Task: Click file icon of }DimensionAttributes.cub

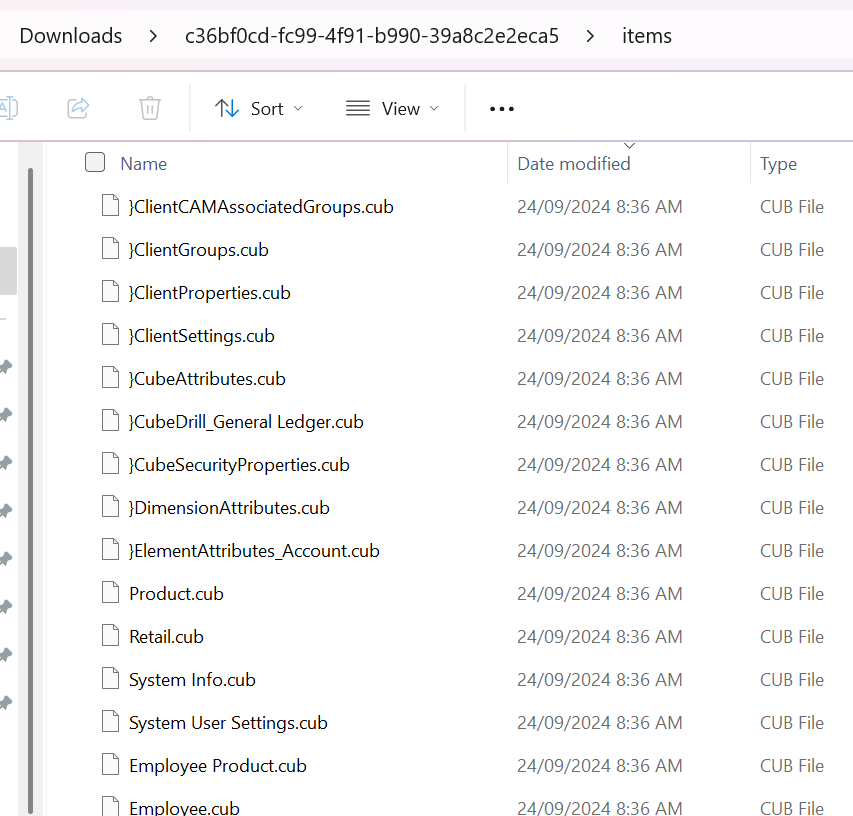Action: click(x=110, y=506)
